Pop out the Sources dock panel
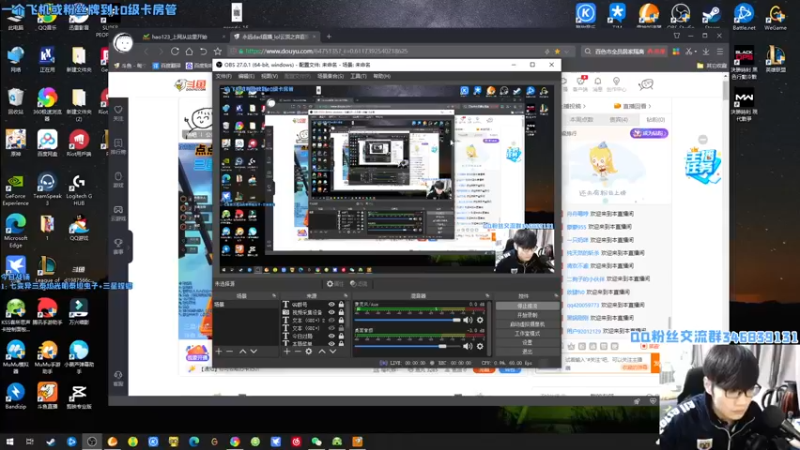This screenshot has height=450, width=800. coord(345,296)
